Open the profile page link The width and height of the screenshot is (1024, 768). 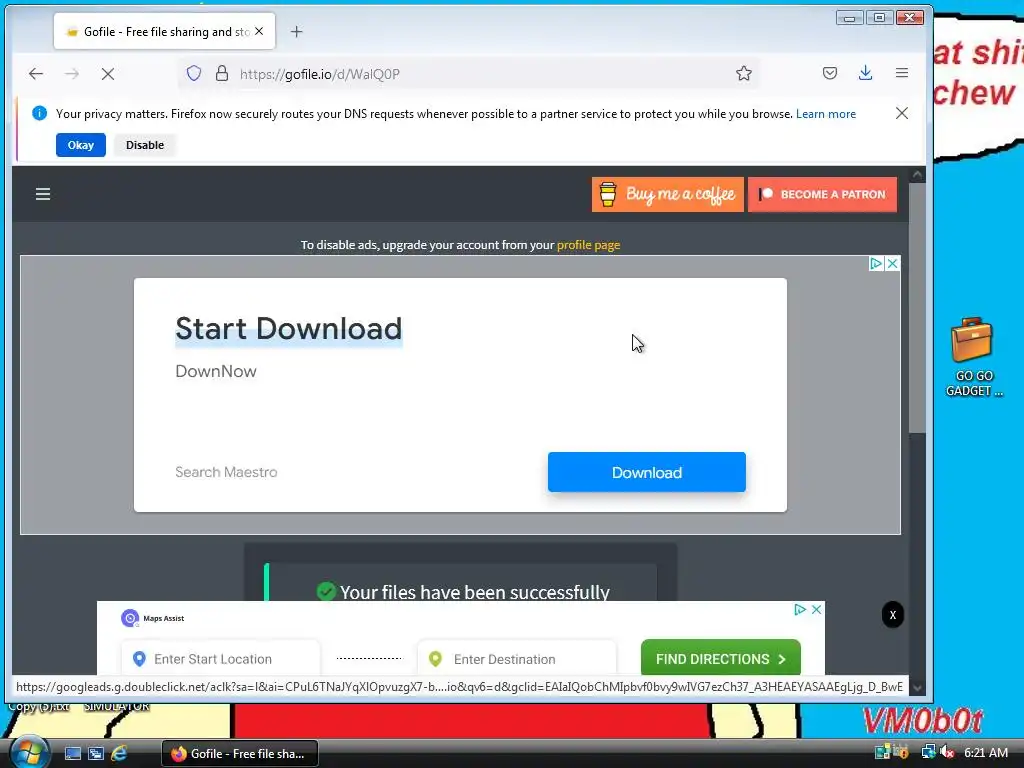(x=588, y=245)
